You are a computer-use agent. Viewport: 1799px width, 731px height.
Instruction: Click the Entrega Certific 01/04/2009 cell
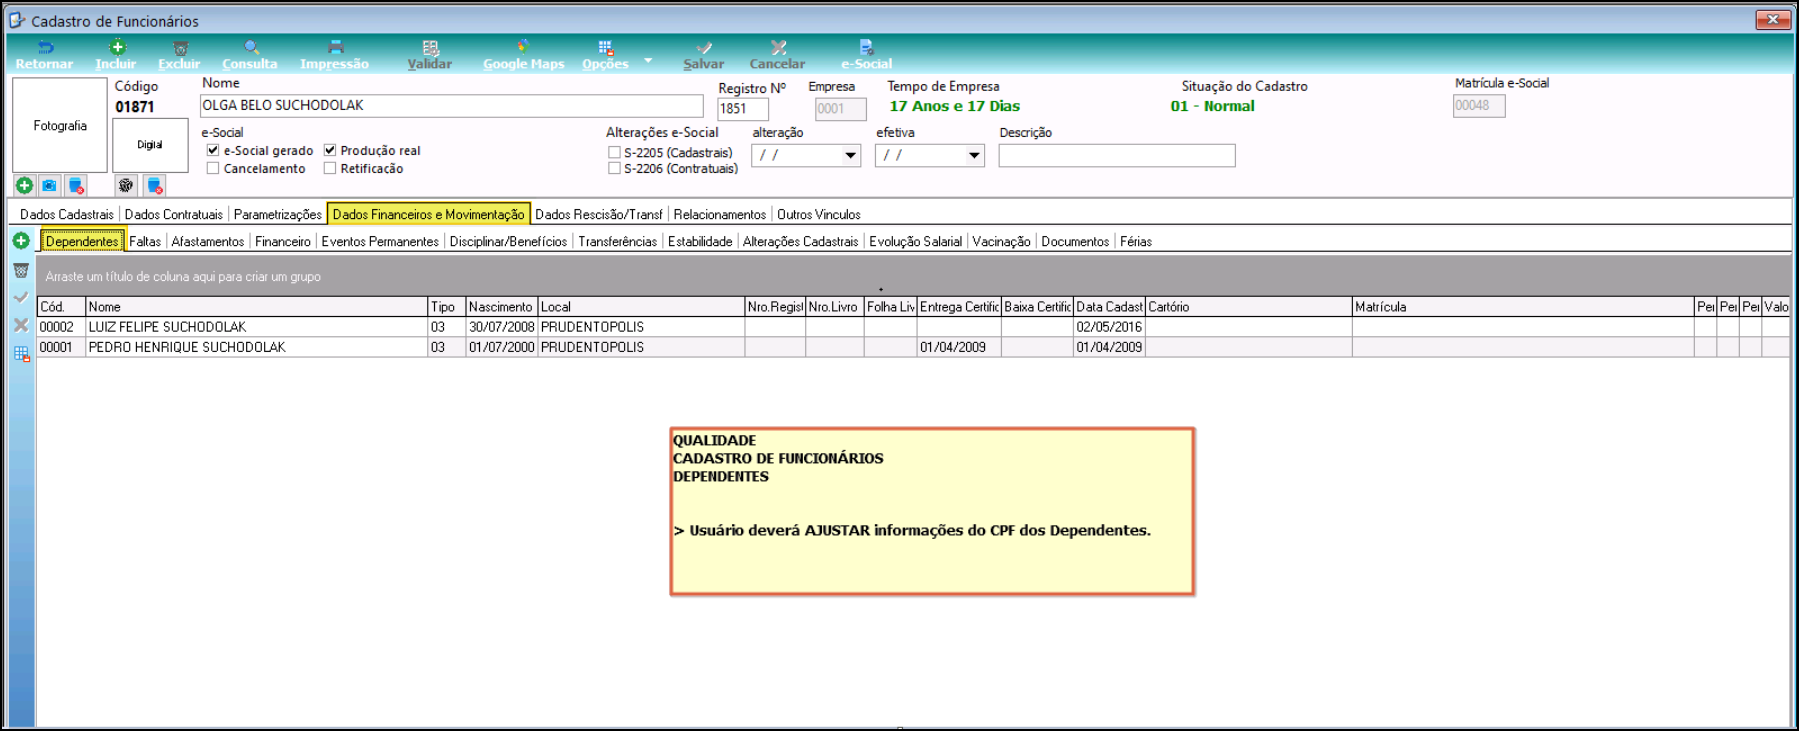(959, 347)
